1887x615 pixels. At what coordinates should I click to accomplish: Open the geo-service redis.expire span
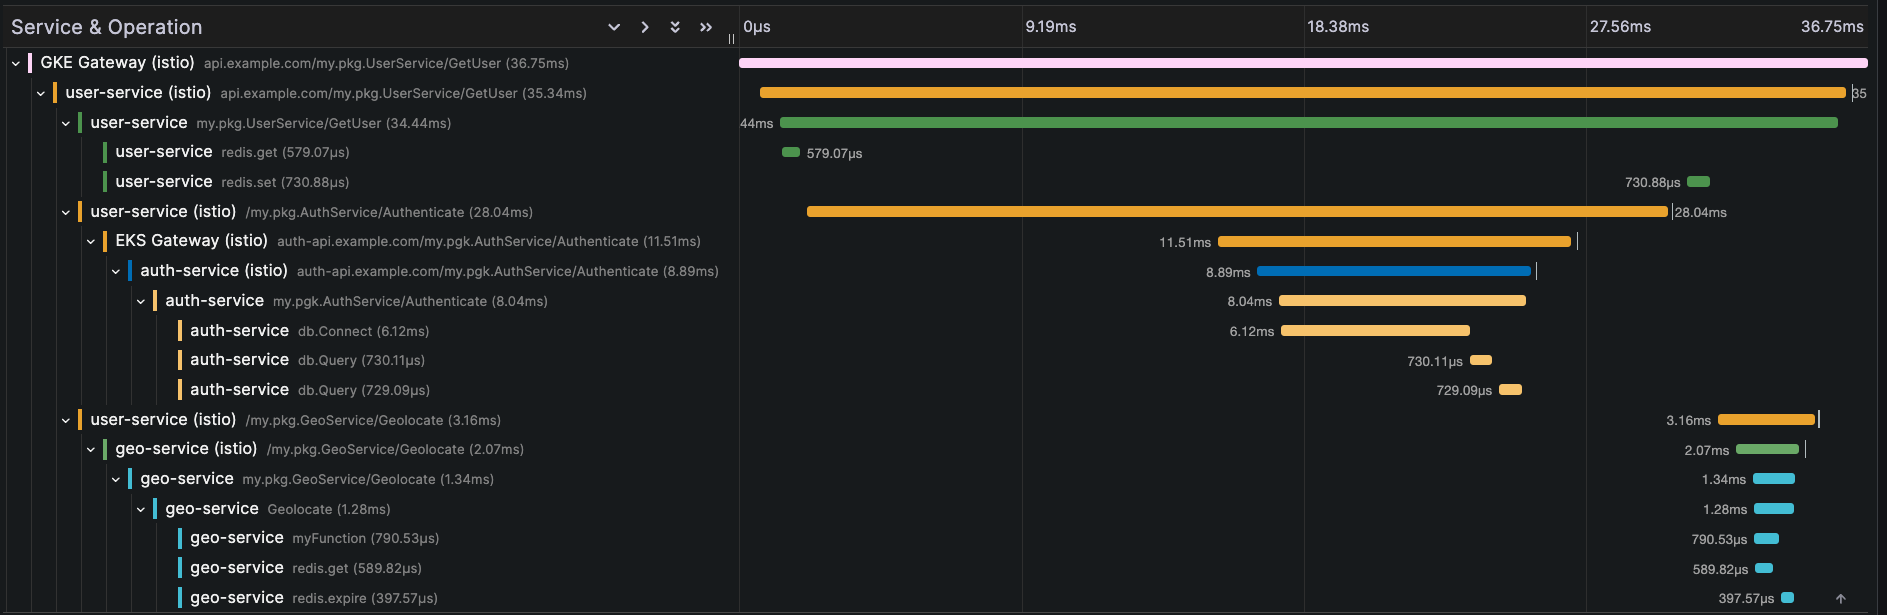tap(313, 598)
